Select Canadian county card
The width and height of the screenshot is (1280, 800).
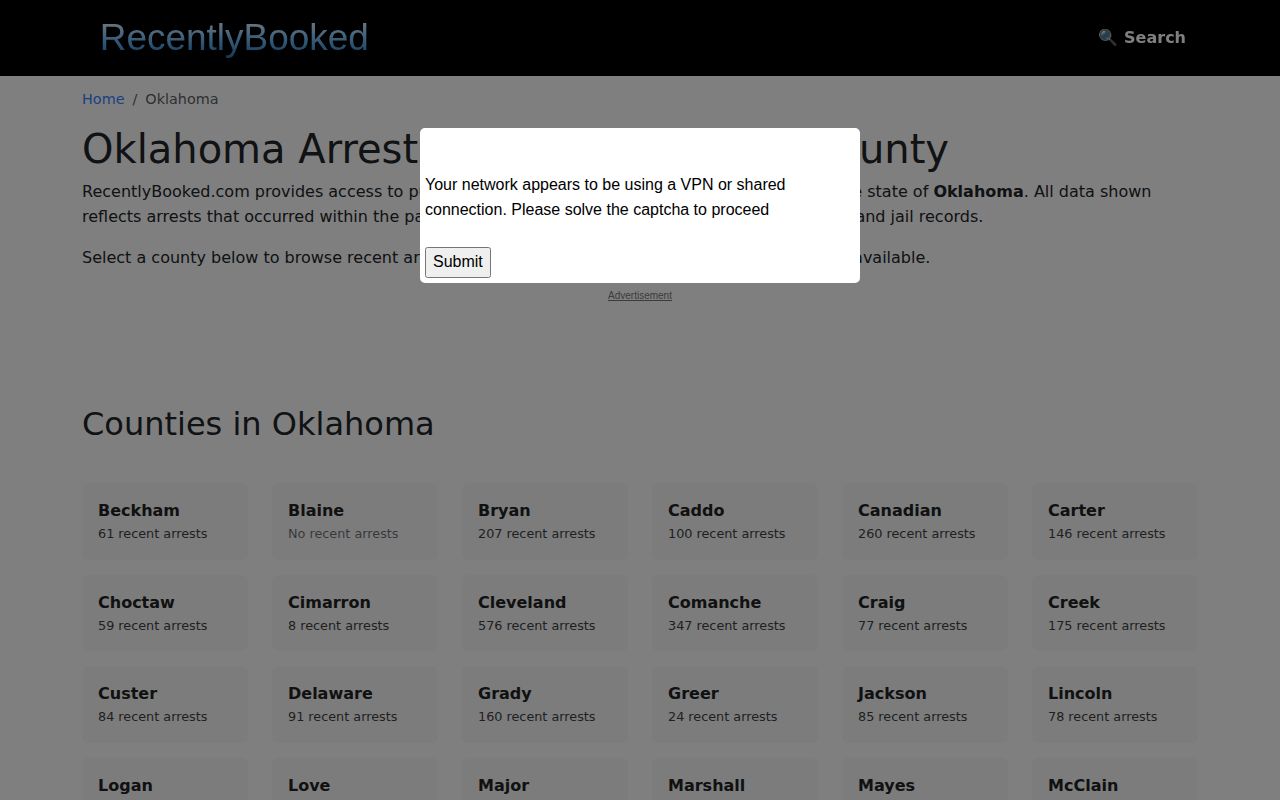pos(925,521)
